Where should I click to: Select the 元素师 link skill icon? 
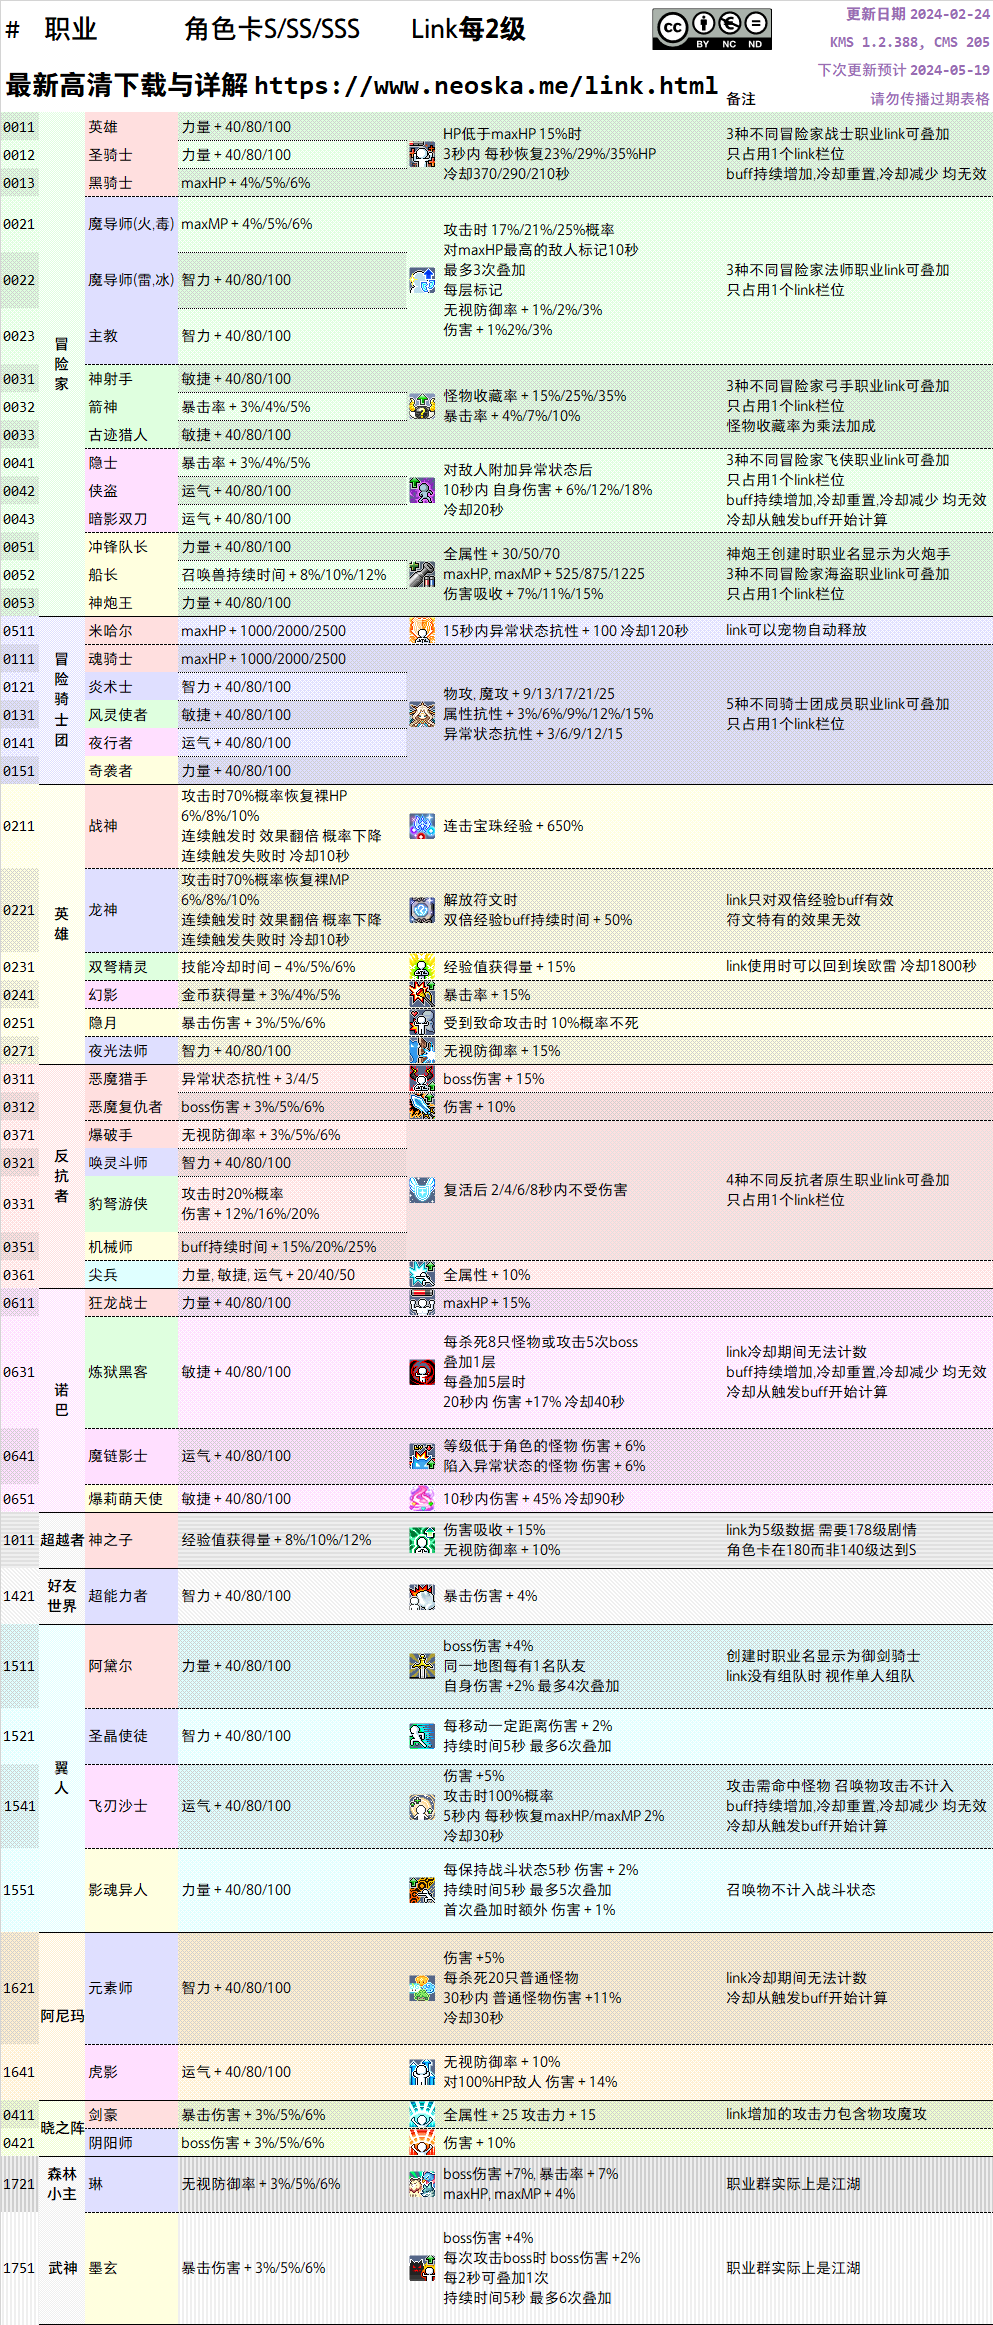coord(422,1988)
